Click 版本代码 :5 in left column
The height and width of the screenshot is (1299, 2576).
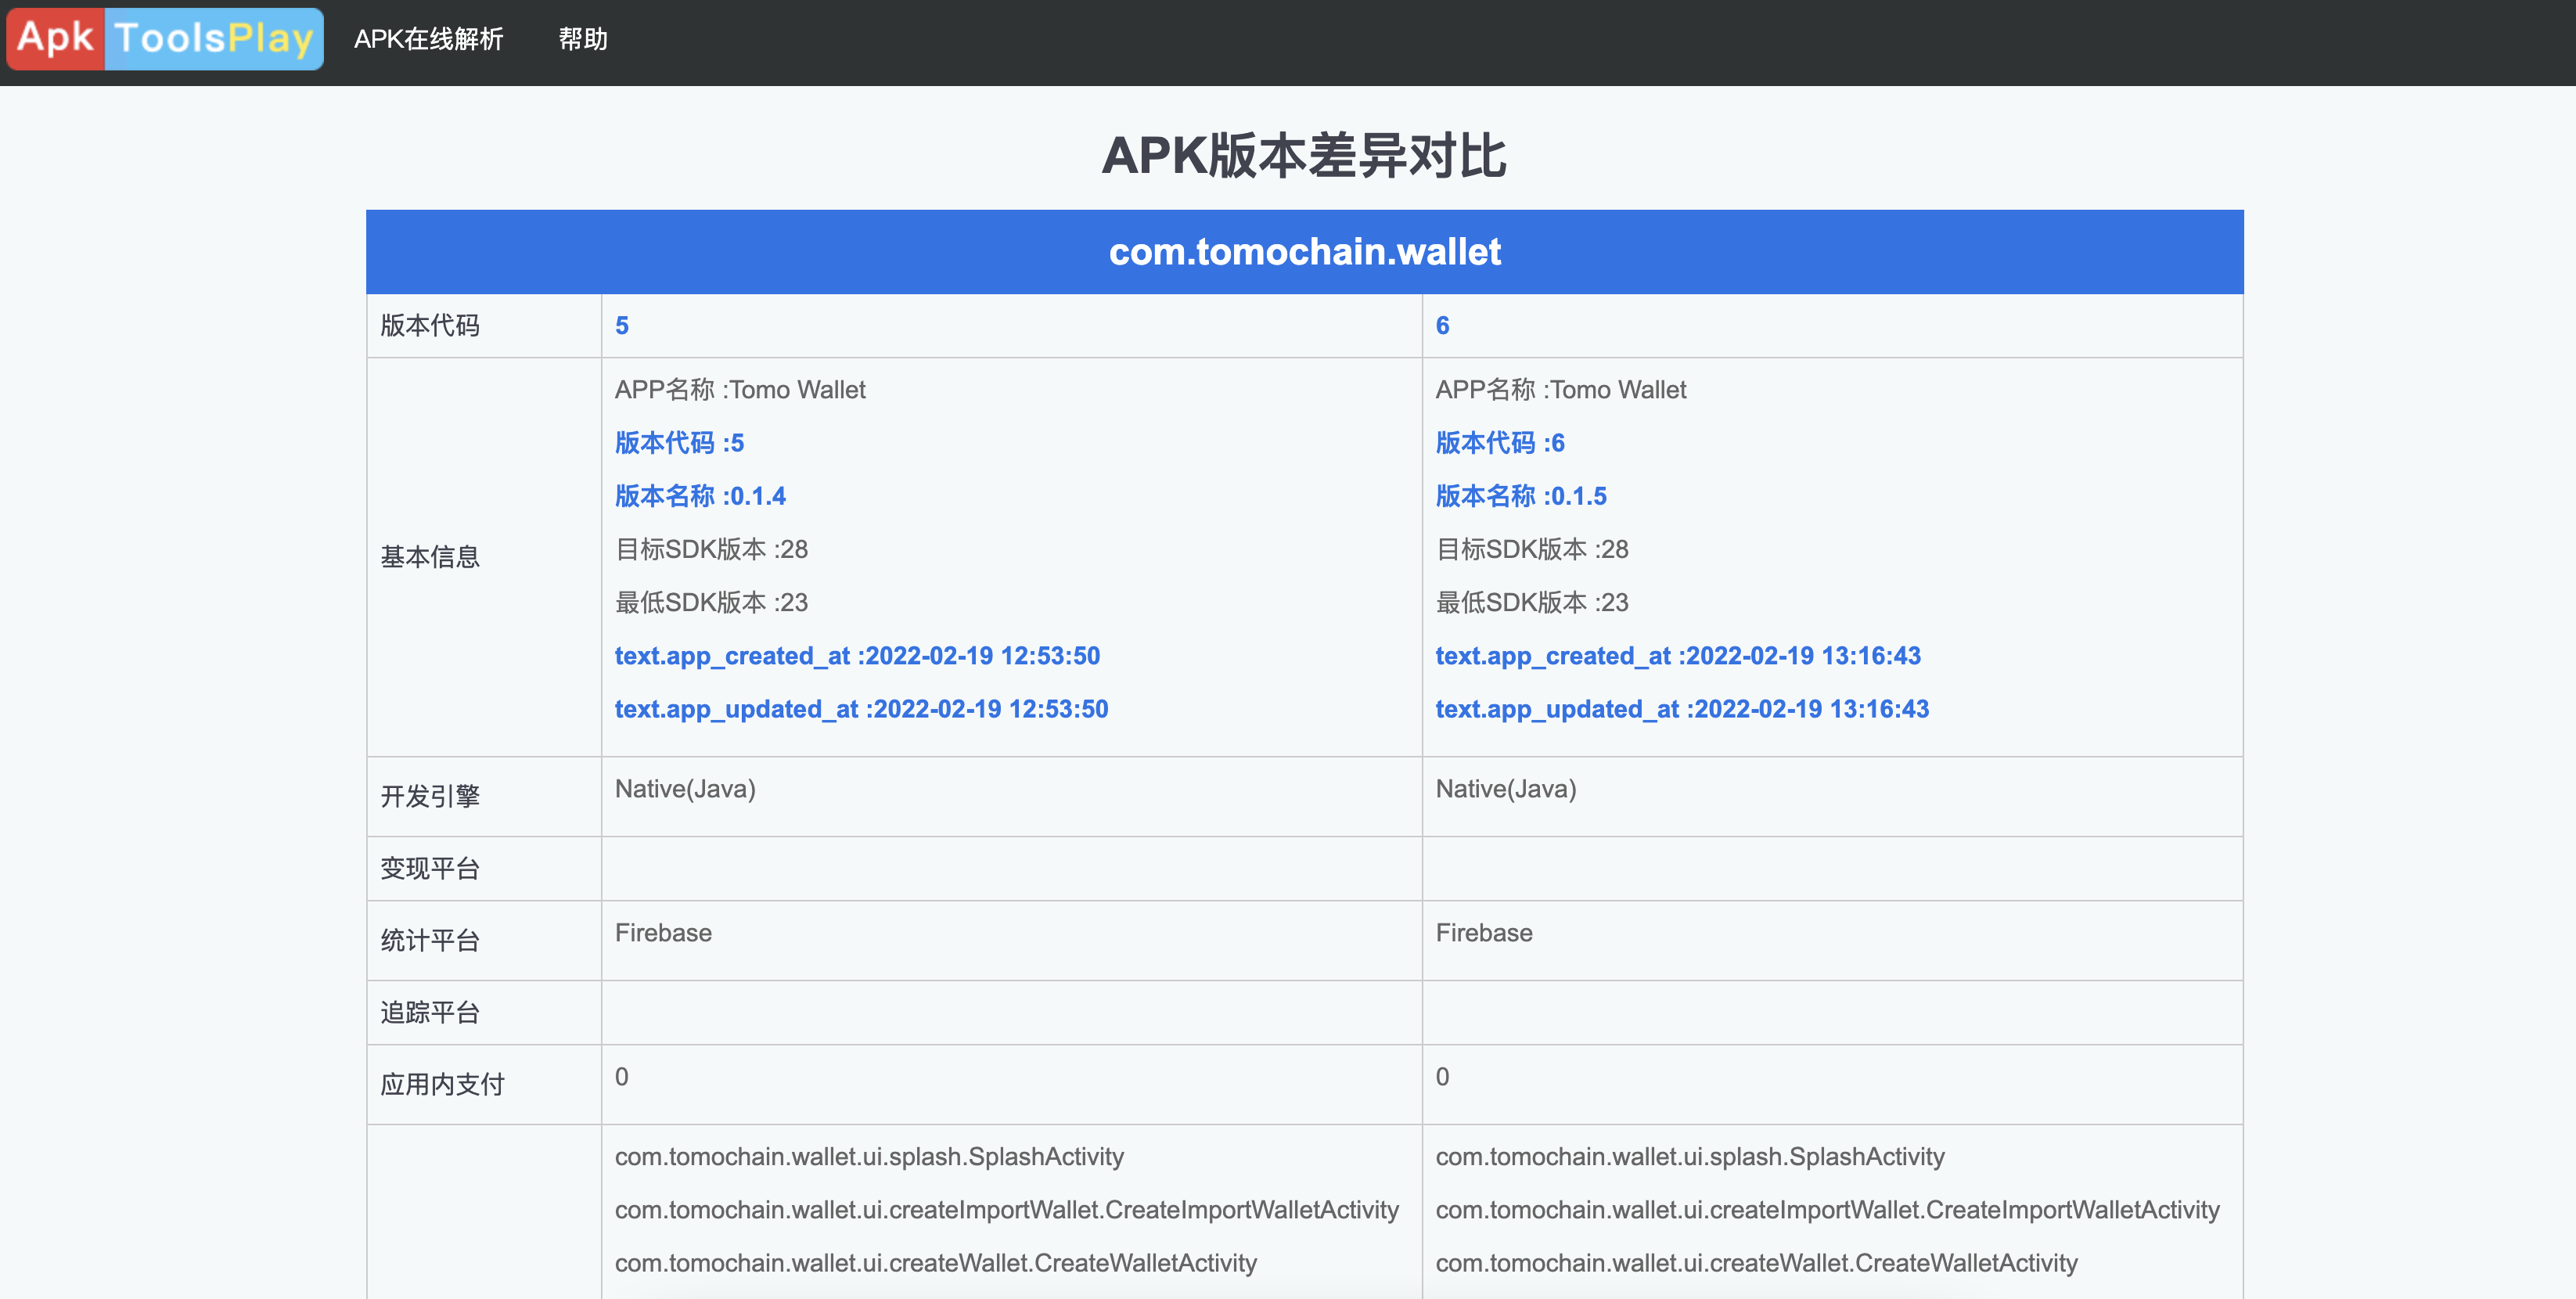pyautogui.click(x=679, y=443)
